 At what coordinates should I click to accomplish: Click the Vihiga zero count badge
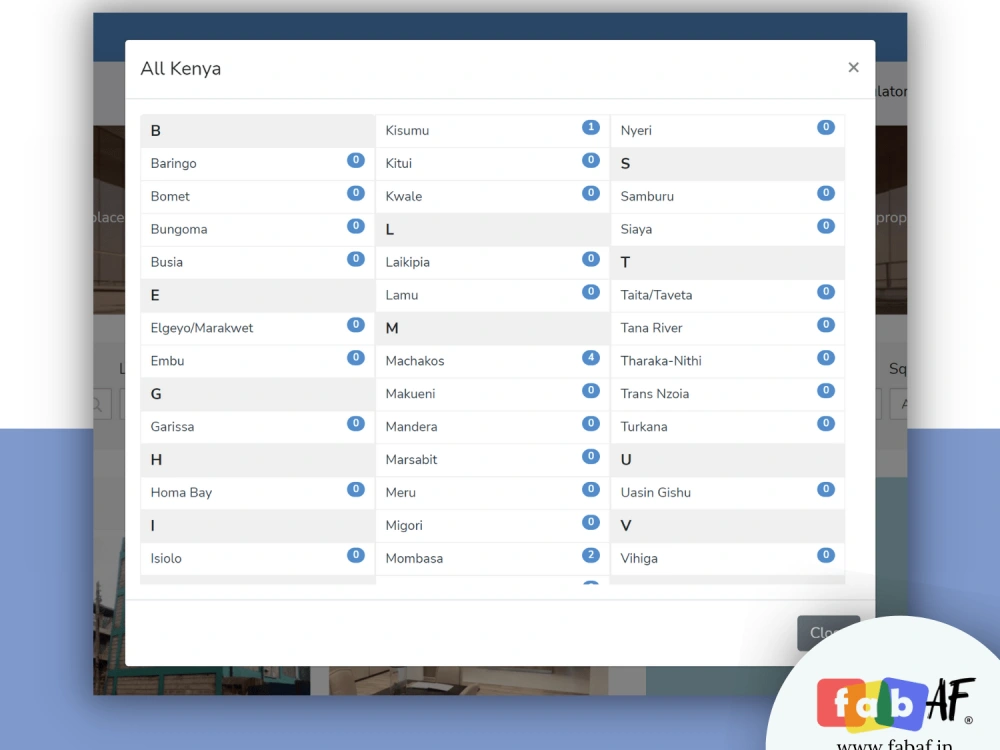(x=826, y=555)
